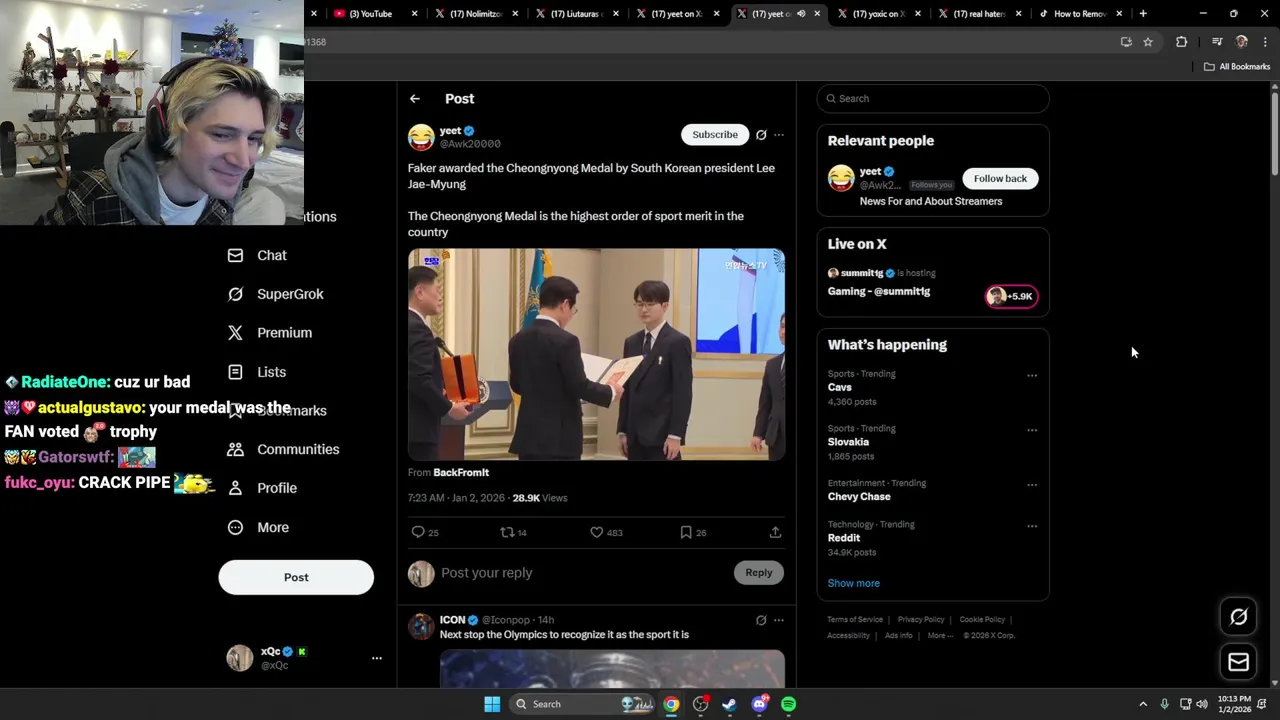Screen dimensions: 1280x720
Task: Open the Cavs trending topic
Action: coord(840,387)
